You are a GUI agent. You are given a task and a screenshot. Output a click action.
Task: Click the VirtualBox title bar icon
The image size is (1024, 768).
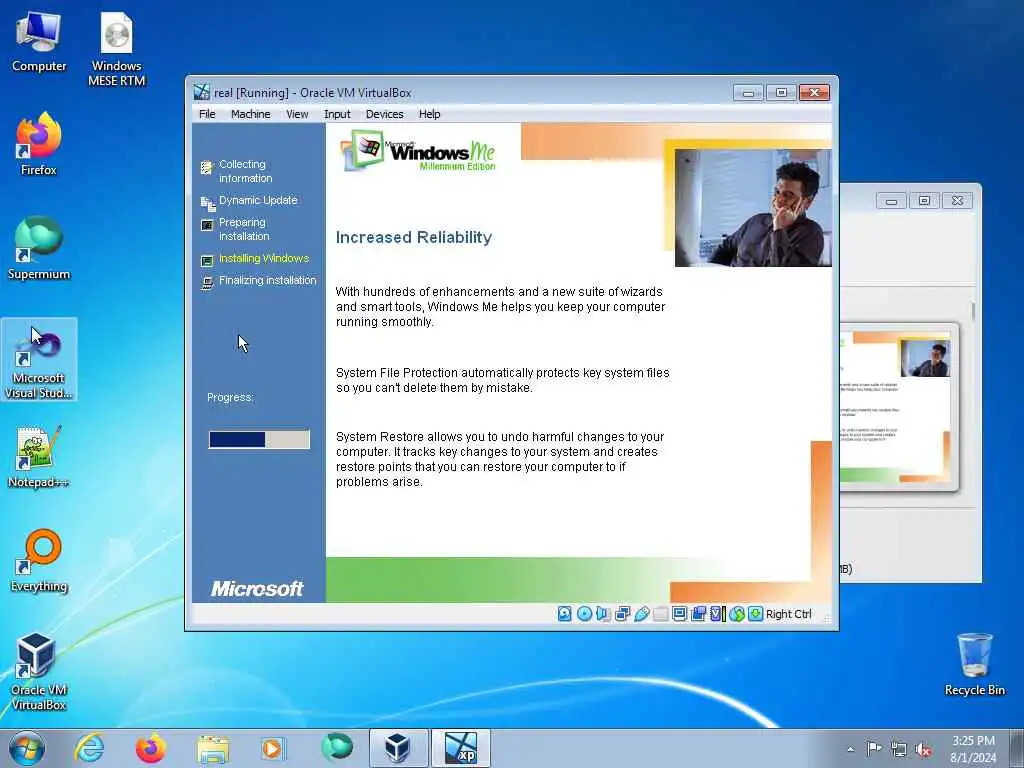pyautogui.click(x=202, y=92)
